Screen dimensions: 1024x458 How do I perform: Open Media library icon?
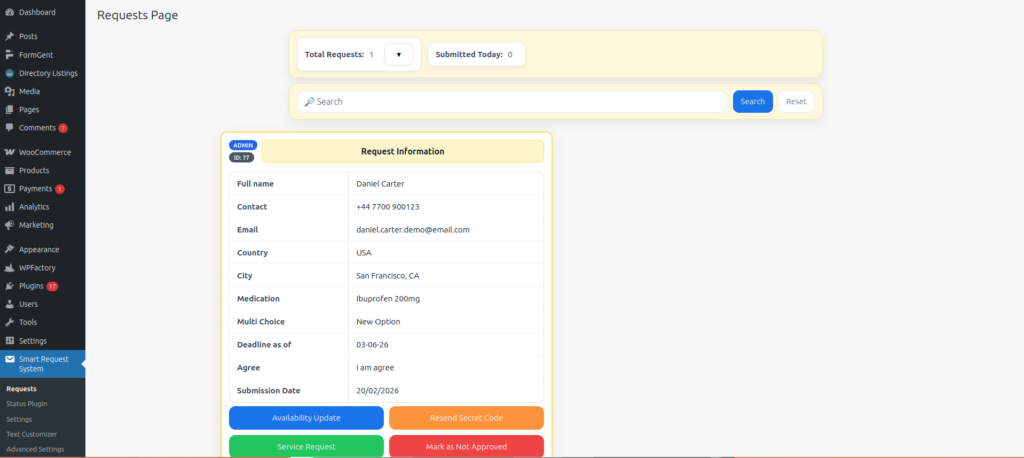(x=9, y=91)
